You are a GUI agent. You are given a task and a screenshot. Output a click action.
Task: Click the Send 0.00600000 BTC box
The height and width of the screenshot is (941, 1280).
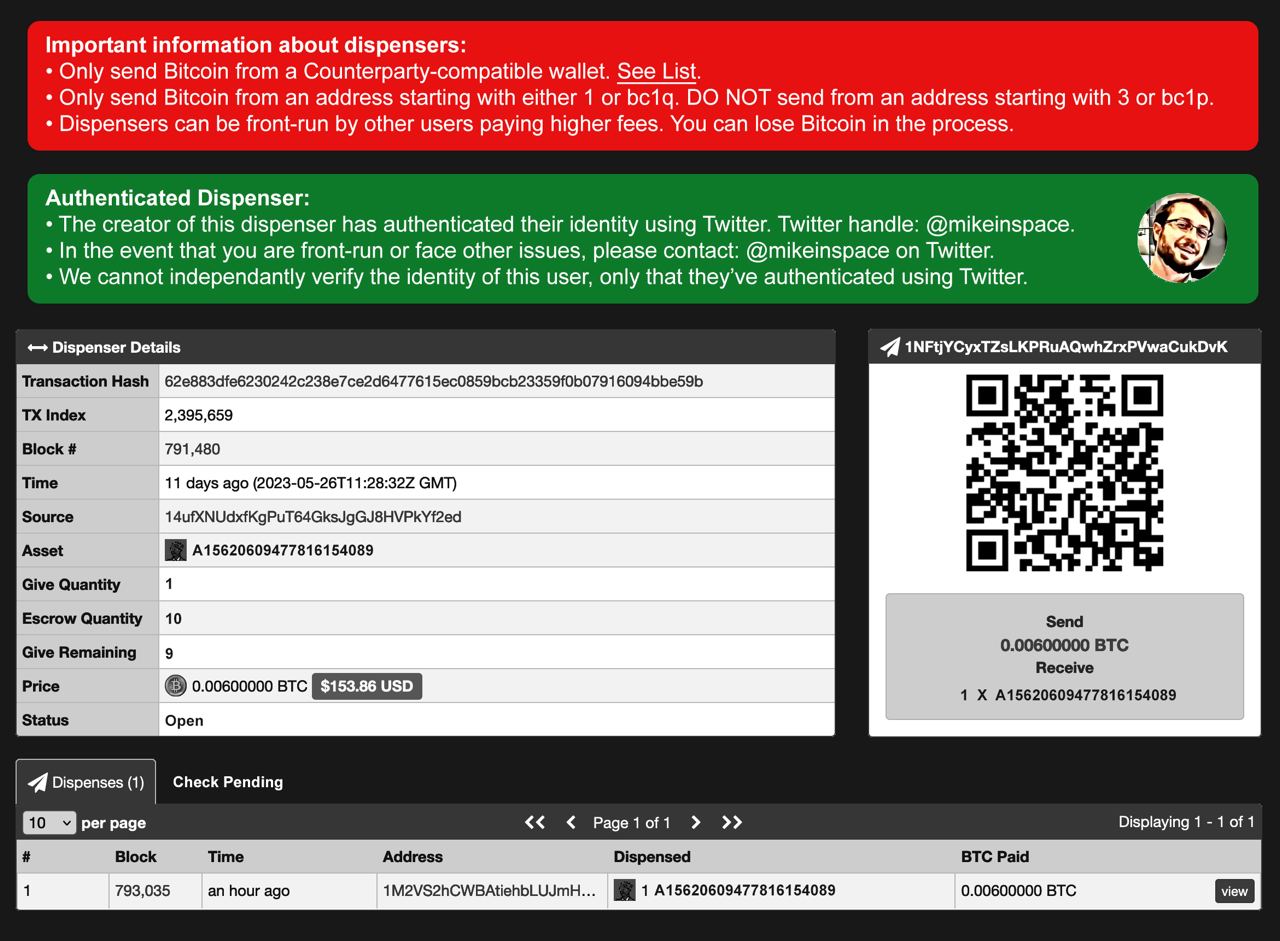click(x=1064, y=657)
